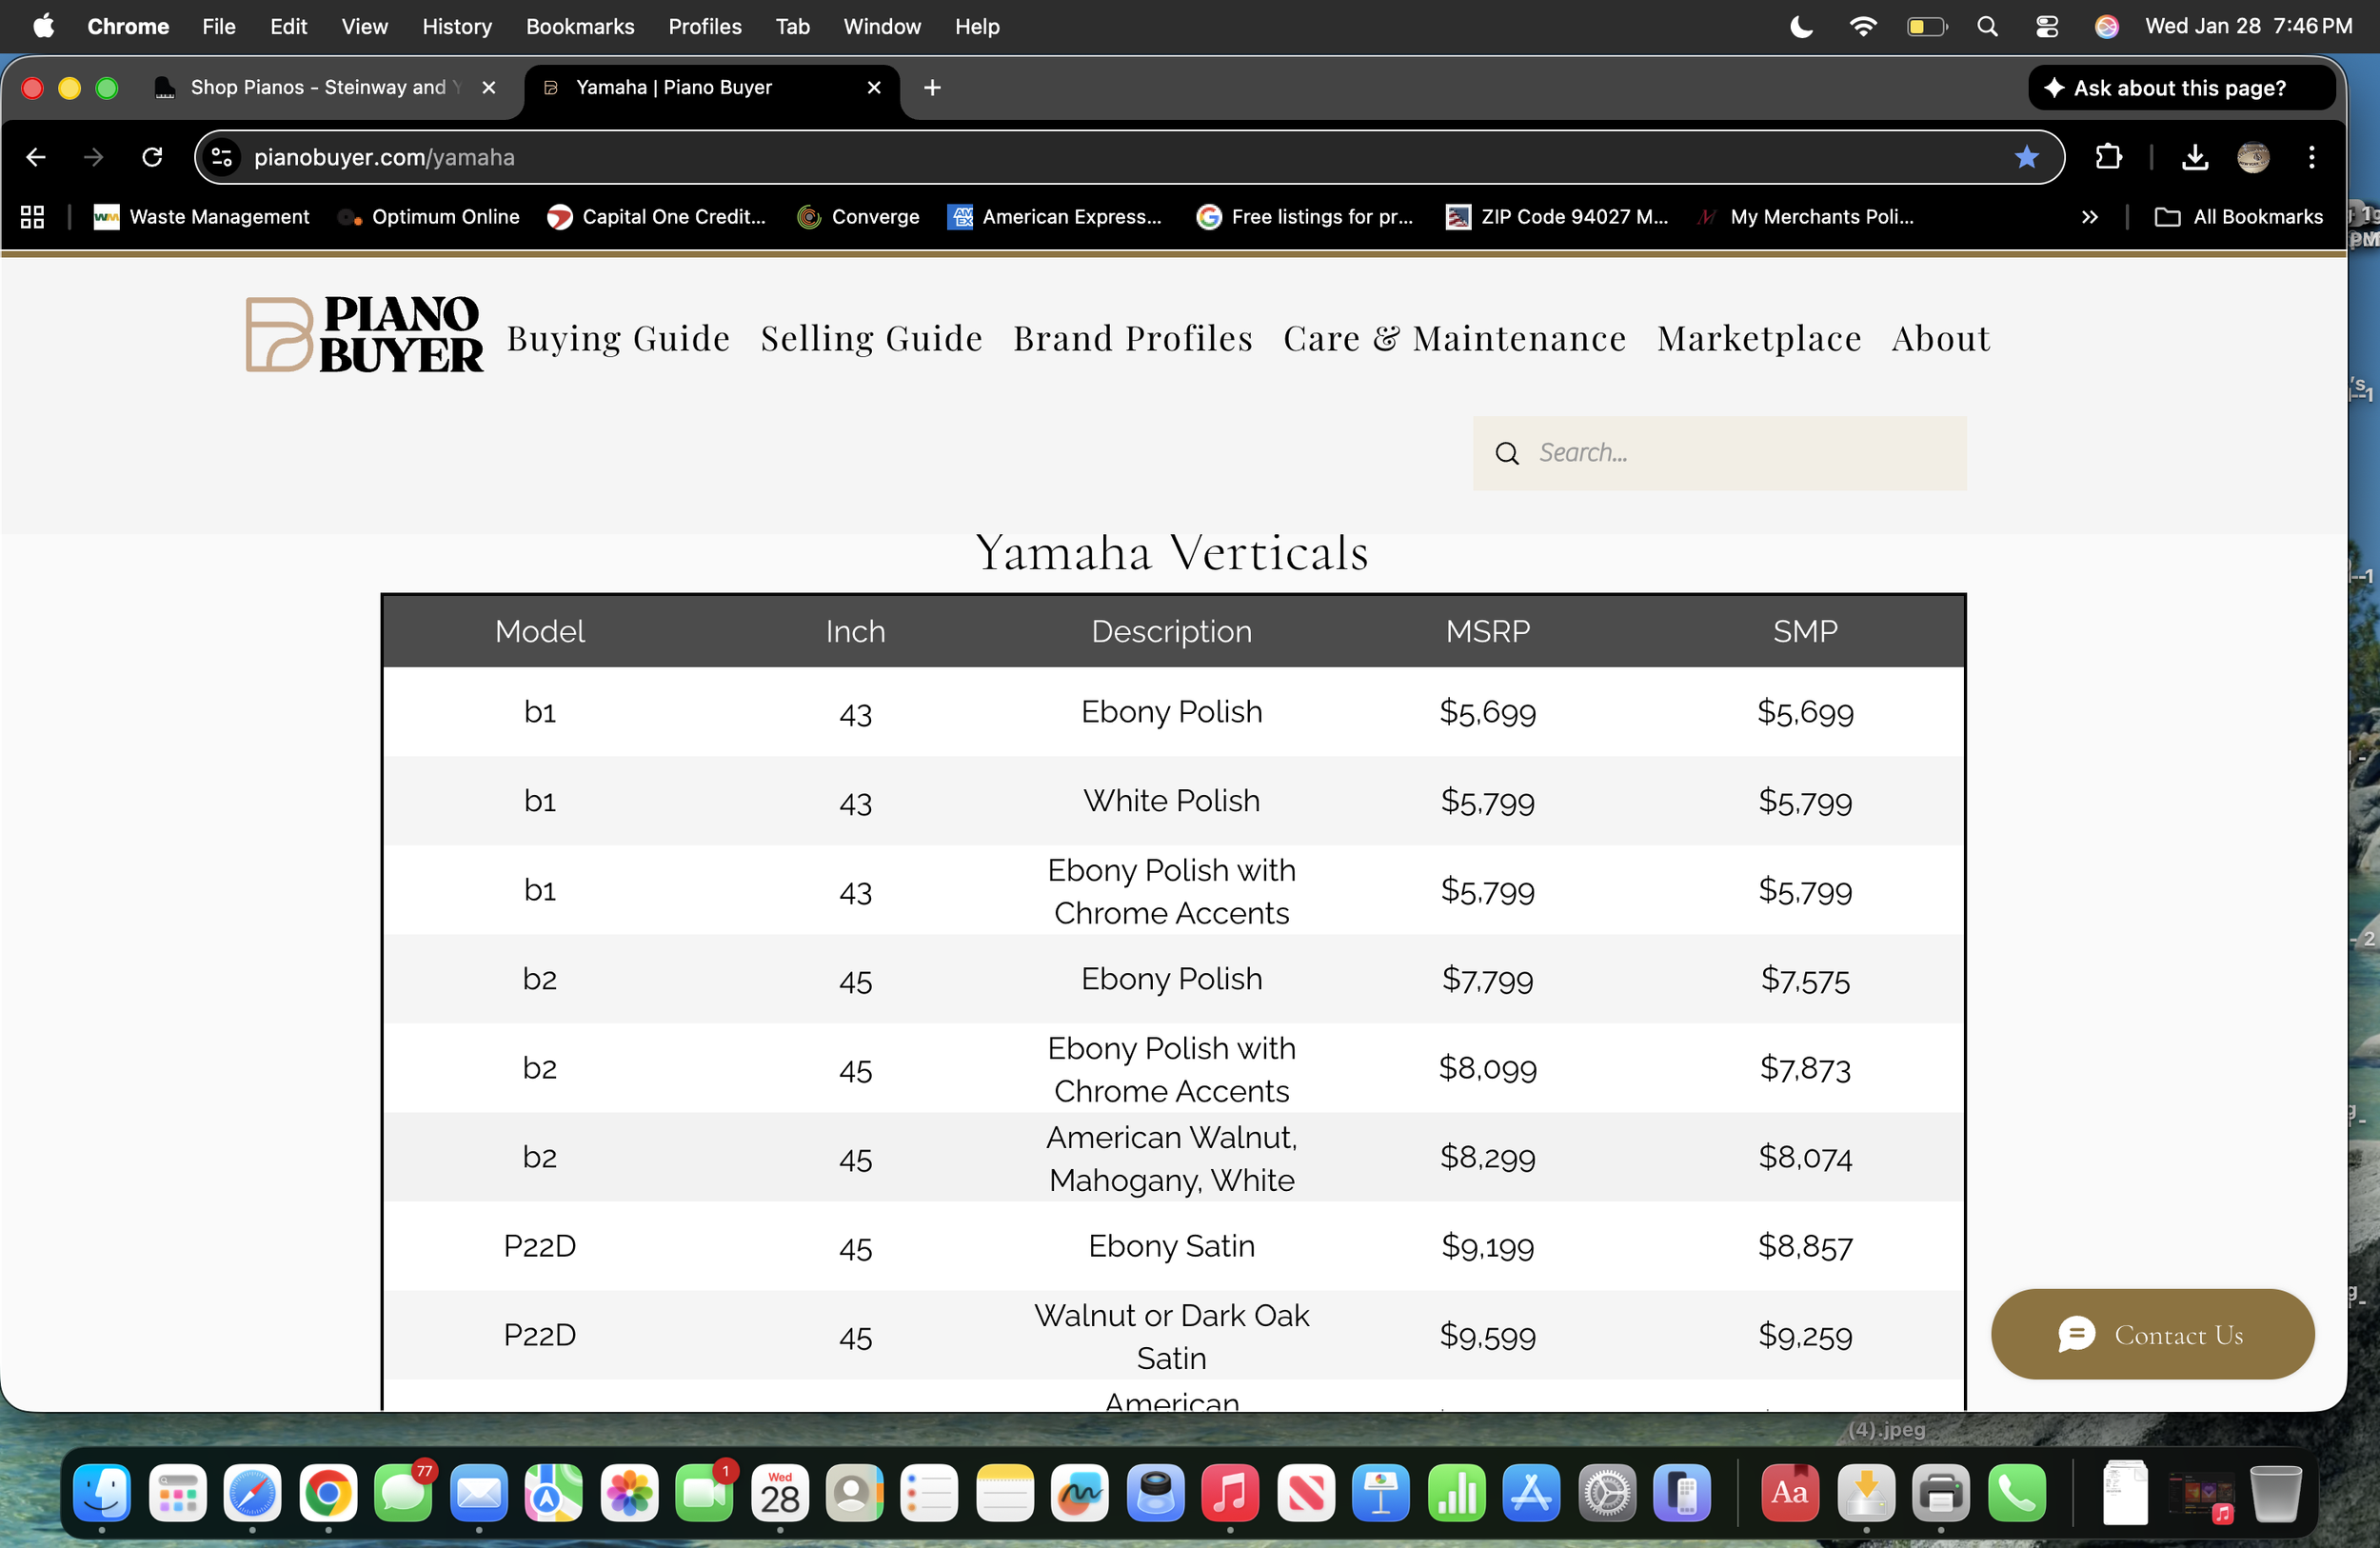Screen dimensions: 2380x1548
Task: Click the extensions puzzle icon
Action: click(x=2110, y=157)
